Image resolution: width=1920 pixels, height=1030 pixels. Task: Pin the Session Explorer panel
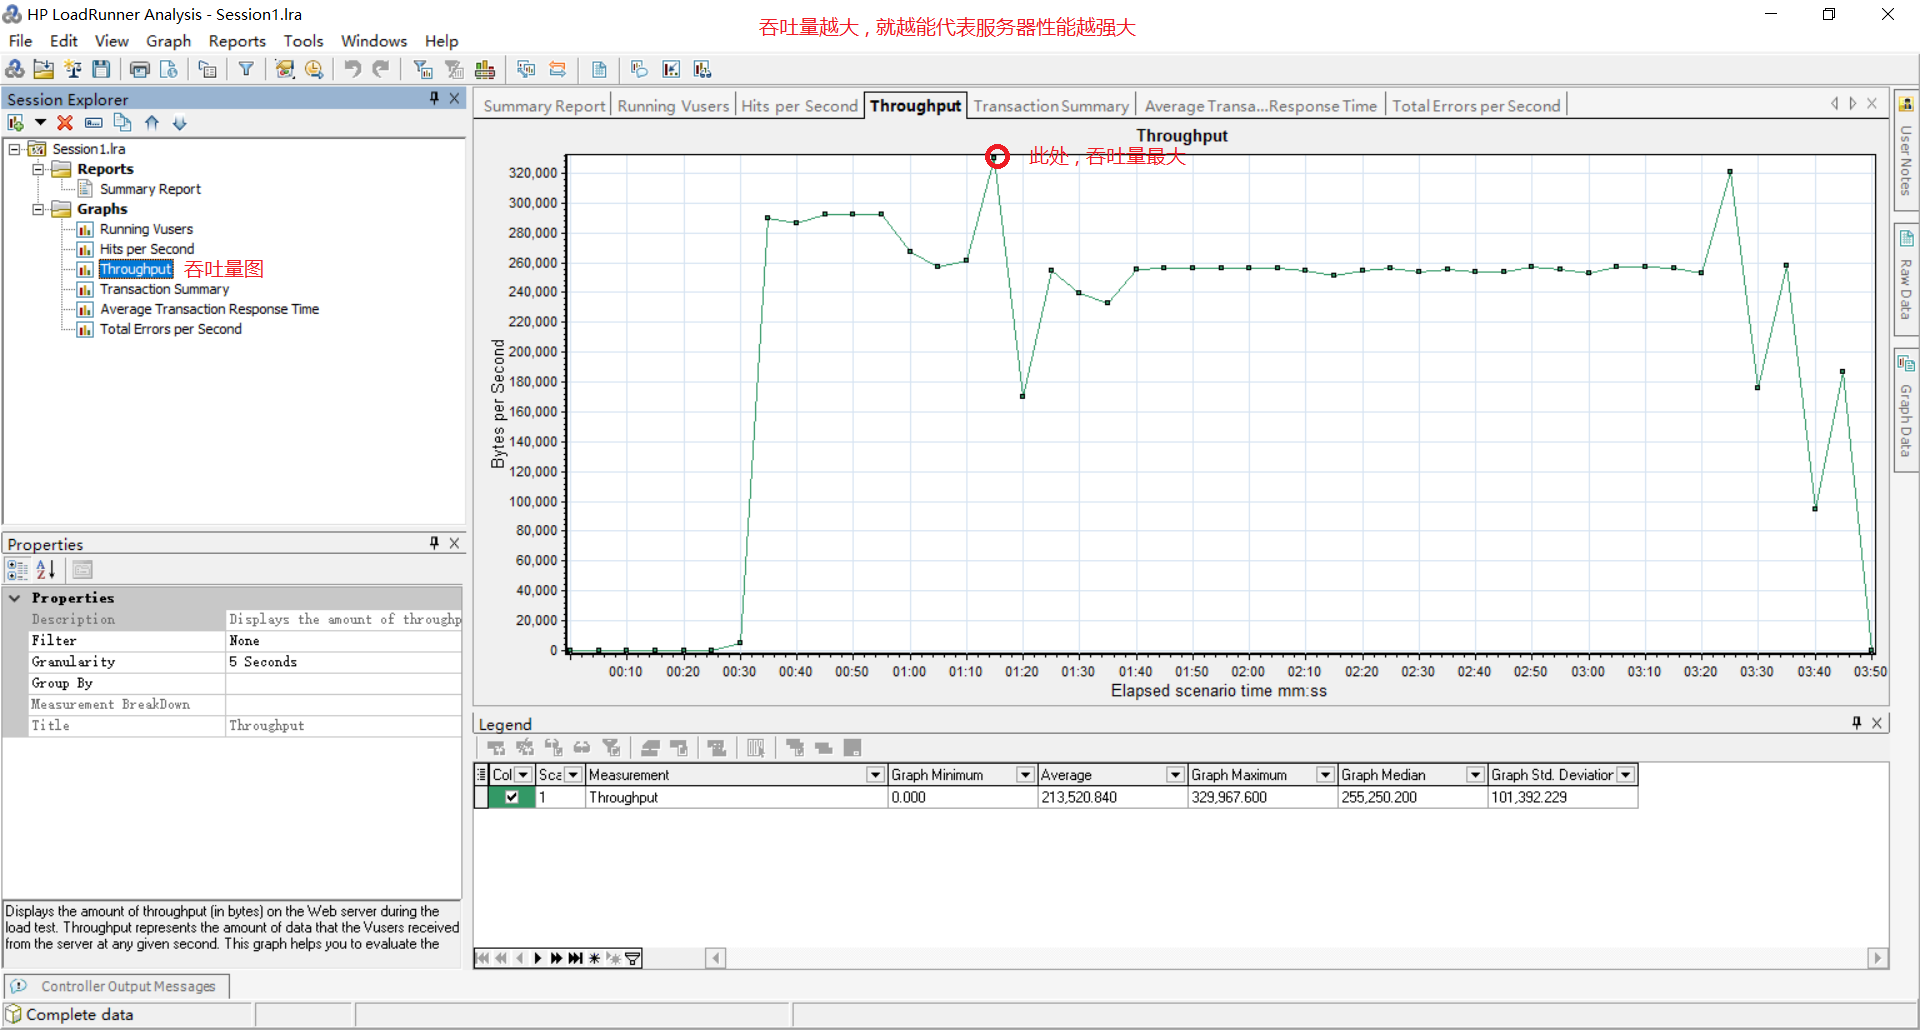(434, 98)
